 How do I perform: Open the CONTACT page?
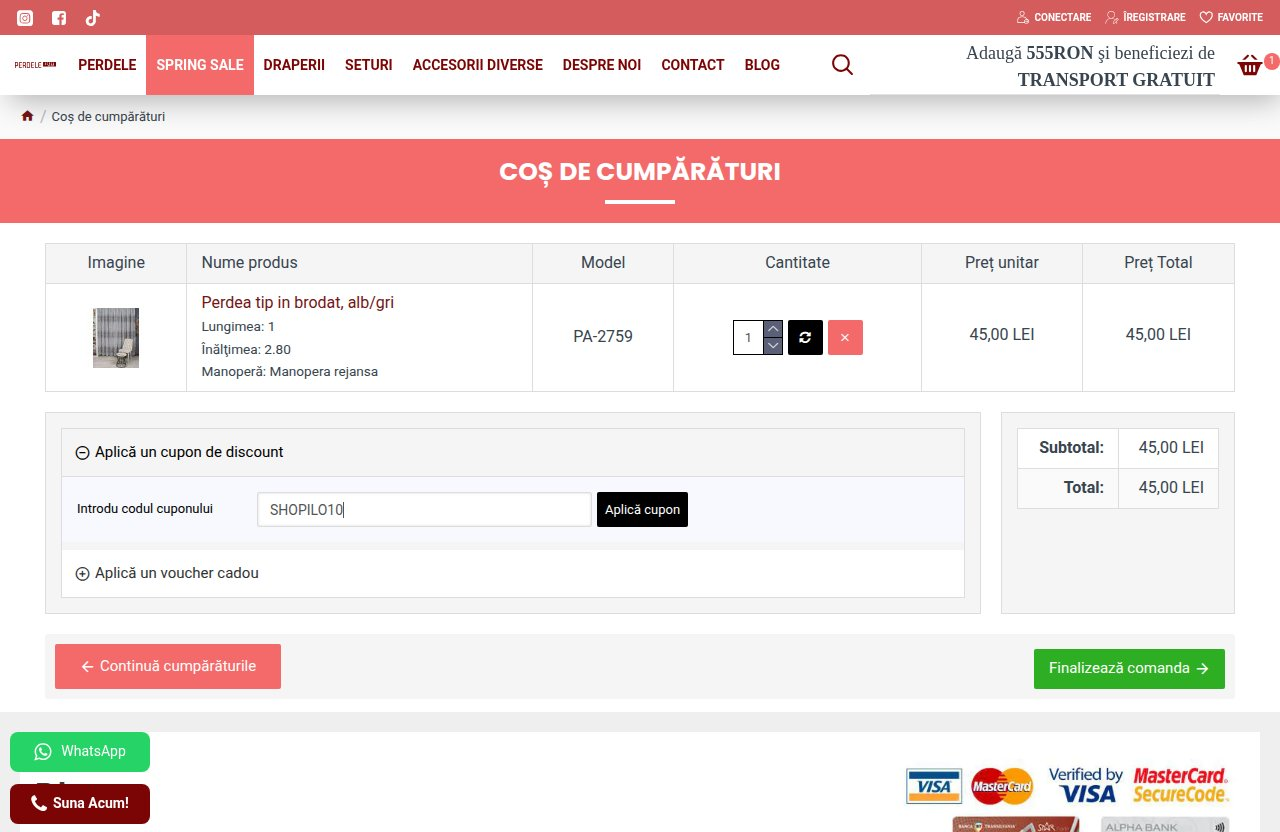click(693, 65)
